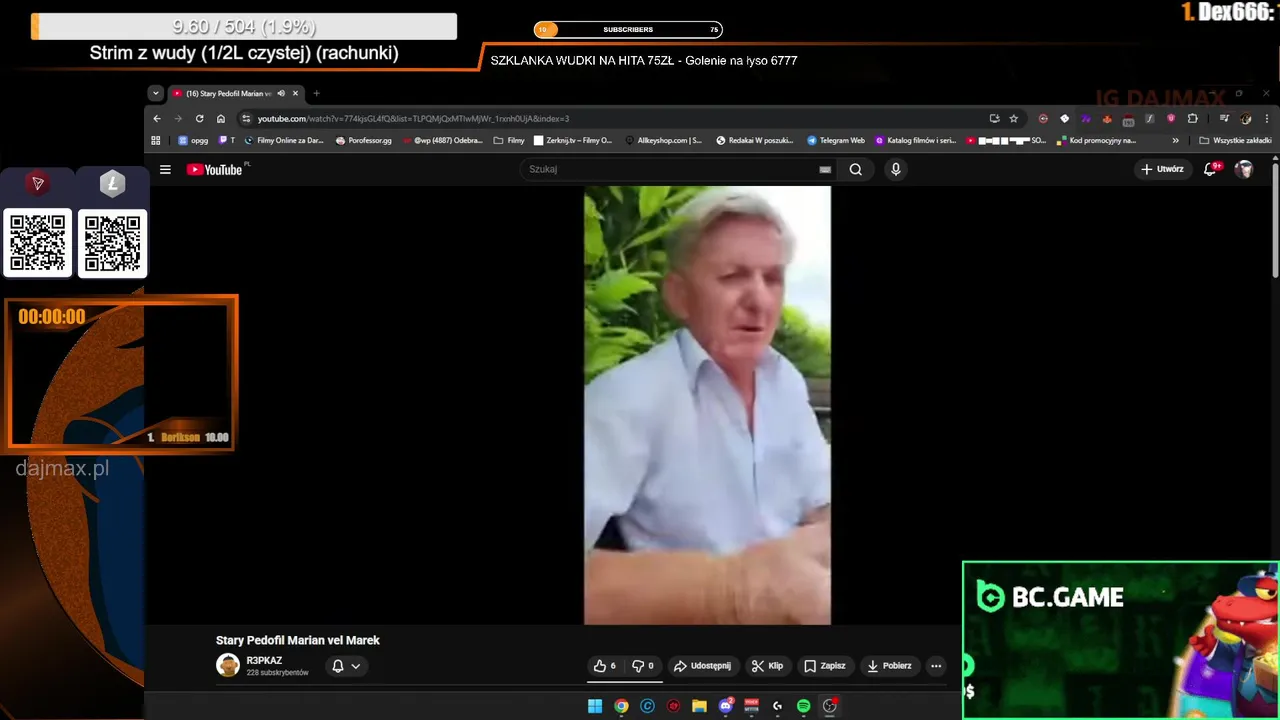Save video with the Zapisz button

click(x=825, y=666)
